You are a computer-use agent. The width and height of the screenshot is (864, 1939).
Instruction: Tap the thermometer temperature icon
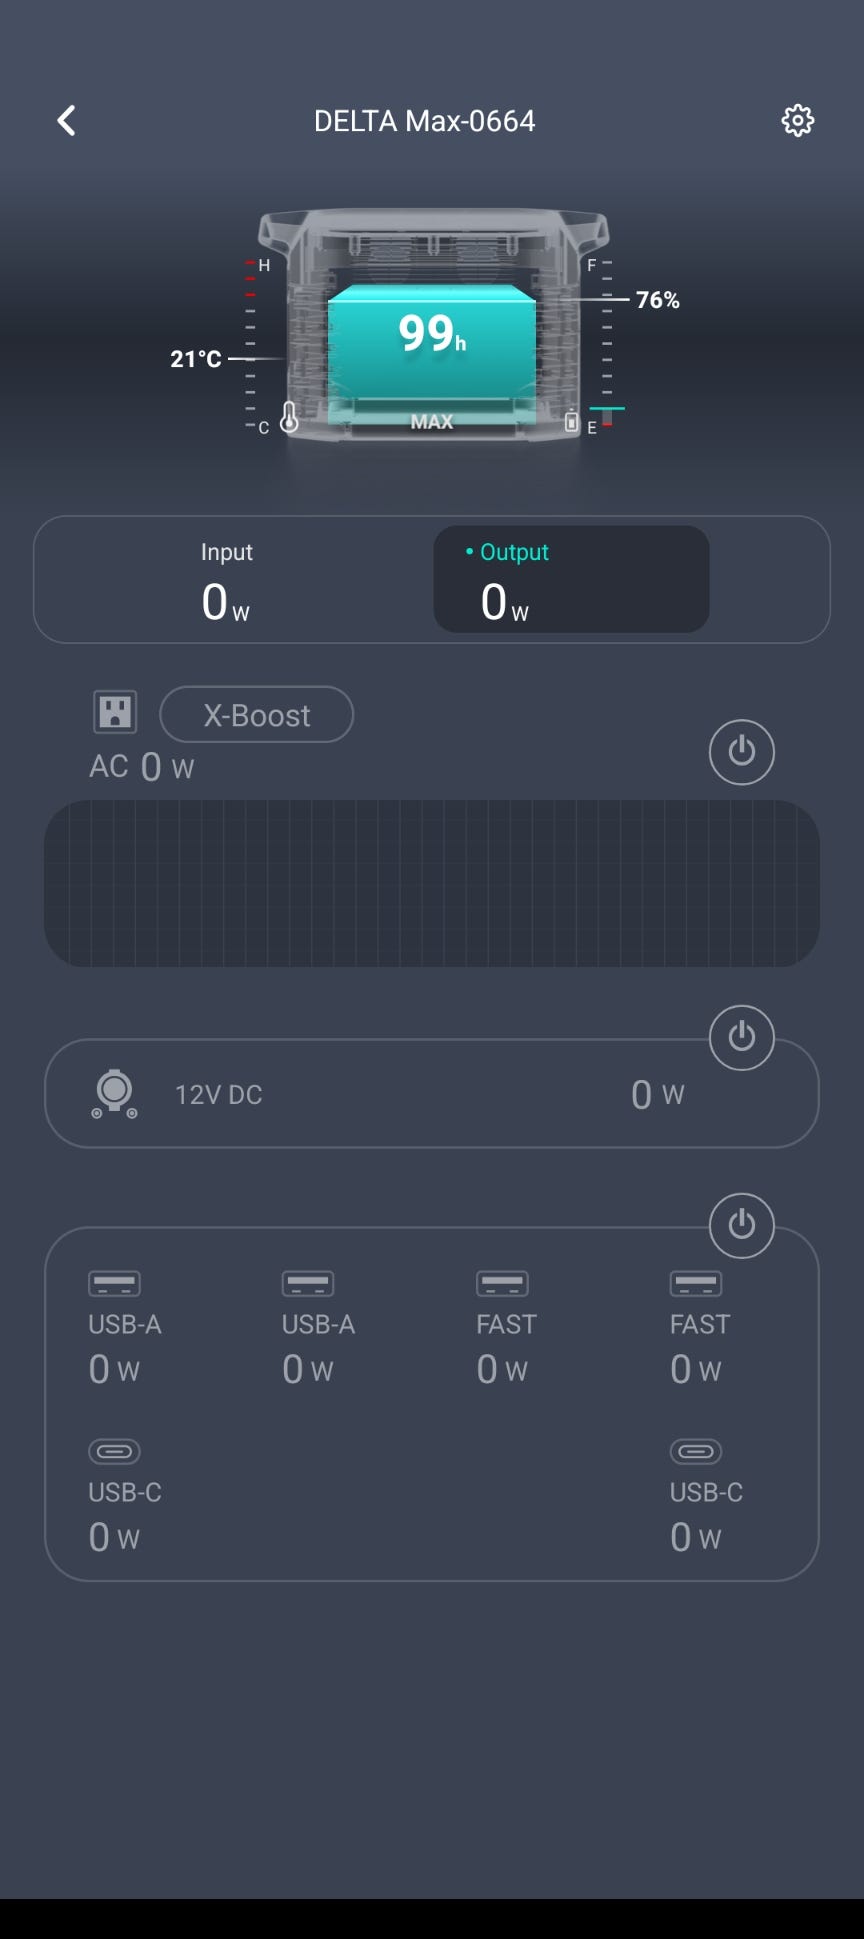pos(289,418)
